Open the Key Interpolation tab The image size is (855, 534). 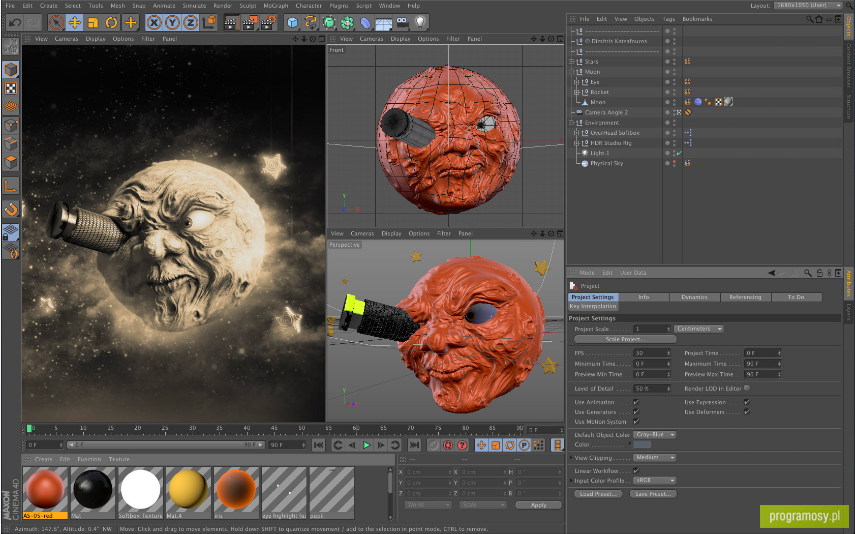point(593,307)
